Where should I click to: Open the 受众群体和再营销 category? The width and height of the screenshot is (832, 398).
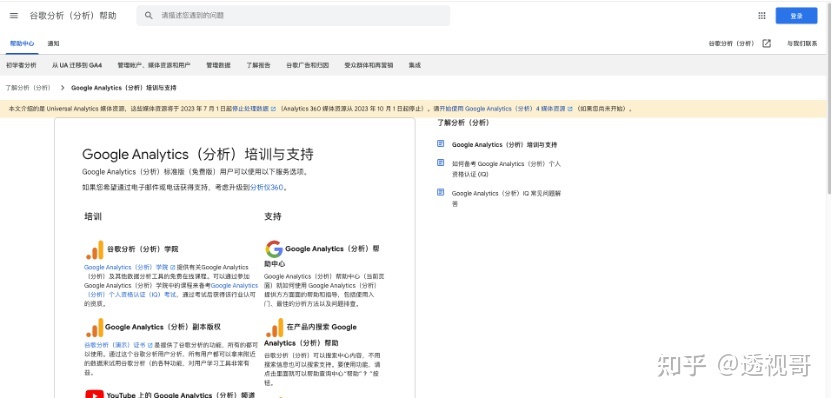369,65
